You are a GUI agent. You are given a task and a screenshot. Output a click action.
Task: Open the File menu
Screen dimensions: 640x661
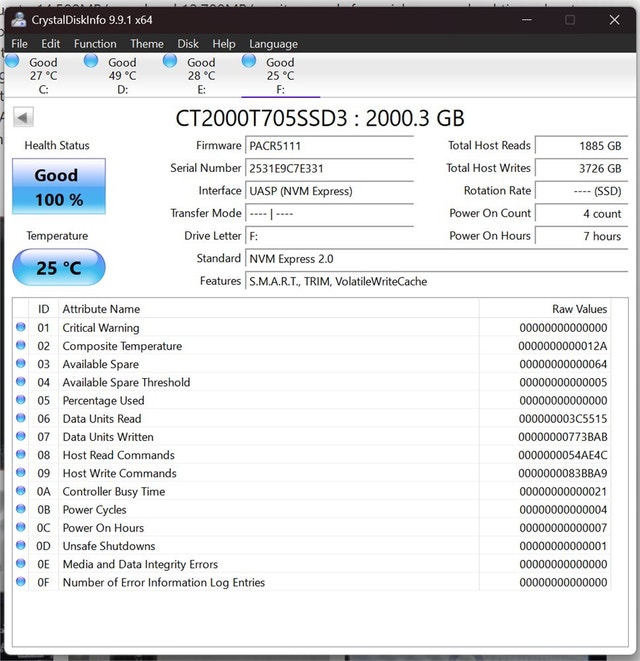coord(19,44)
